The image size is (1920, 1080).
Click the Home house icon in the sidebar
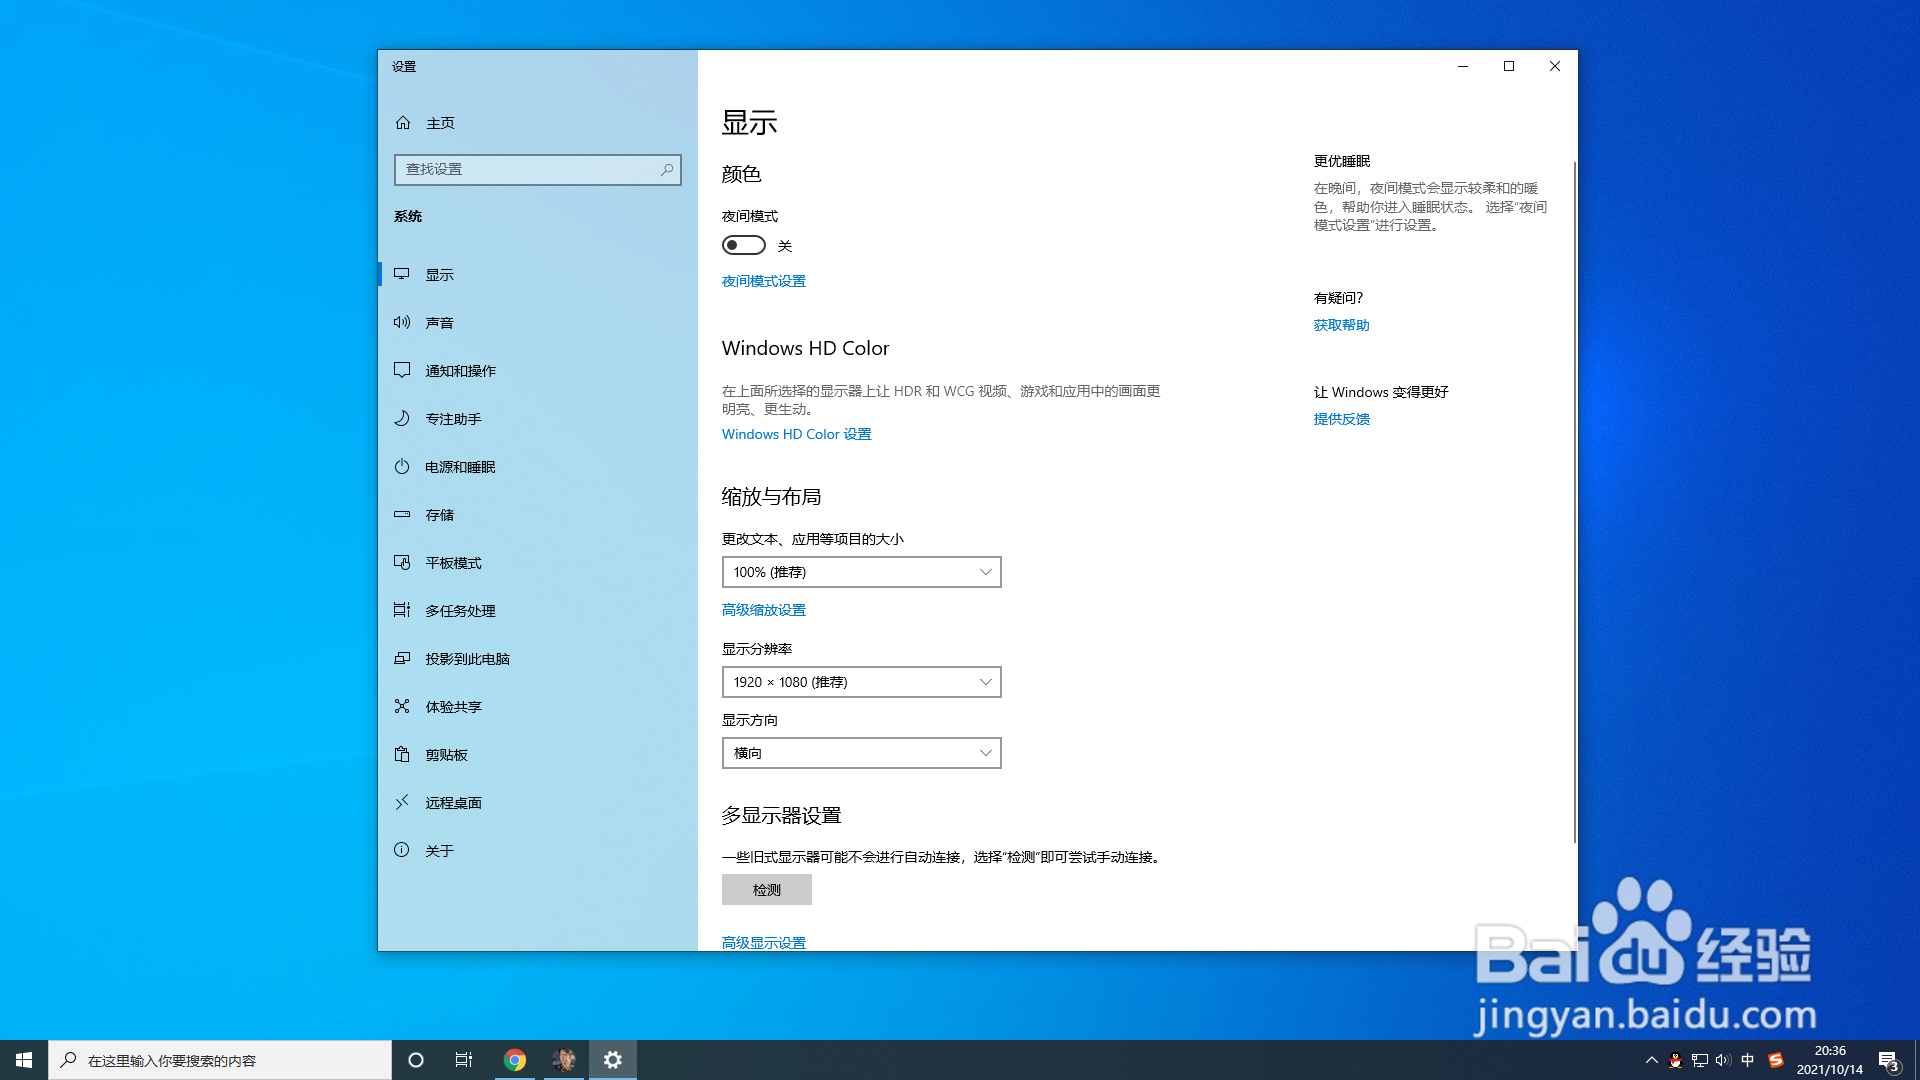click(403, 122)
